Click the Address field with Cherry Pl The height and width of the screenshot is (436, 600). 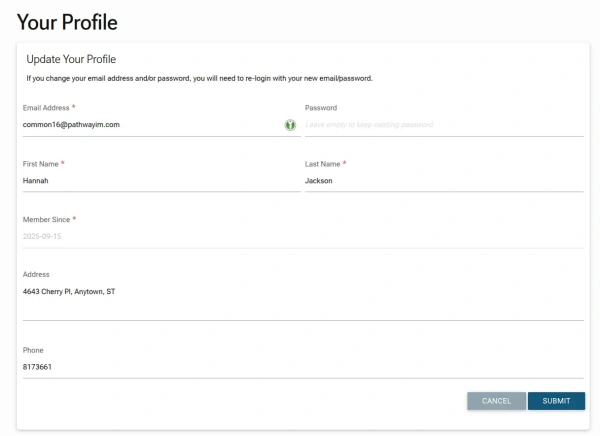tap(303, 302)
